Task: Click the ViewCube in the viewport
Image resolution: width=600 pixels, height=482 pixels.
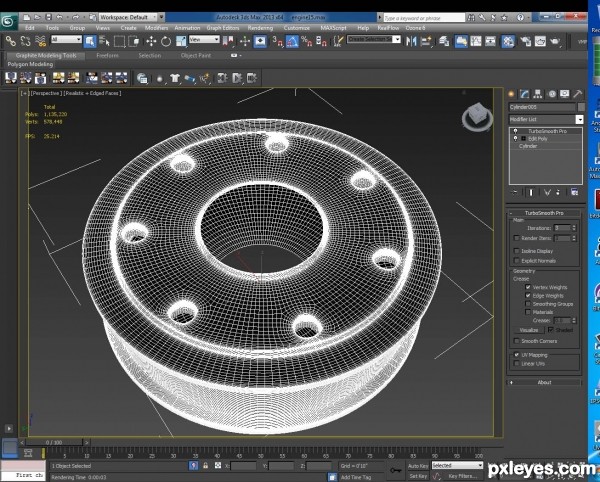Action: 477,117
